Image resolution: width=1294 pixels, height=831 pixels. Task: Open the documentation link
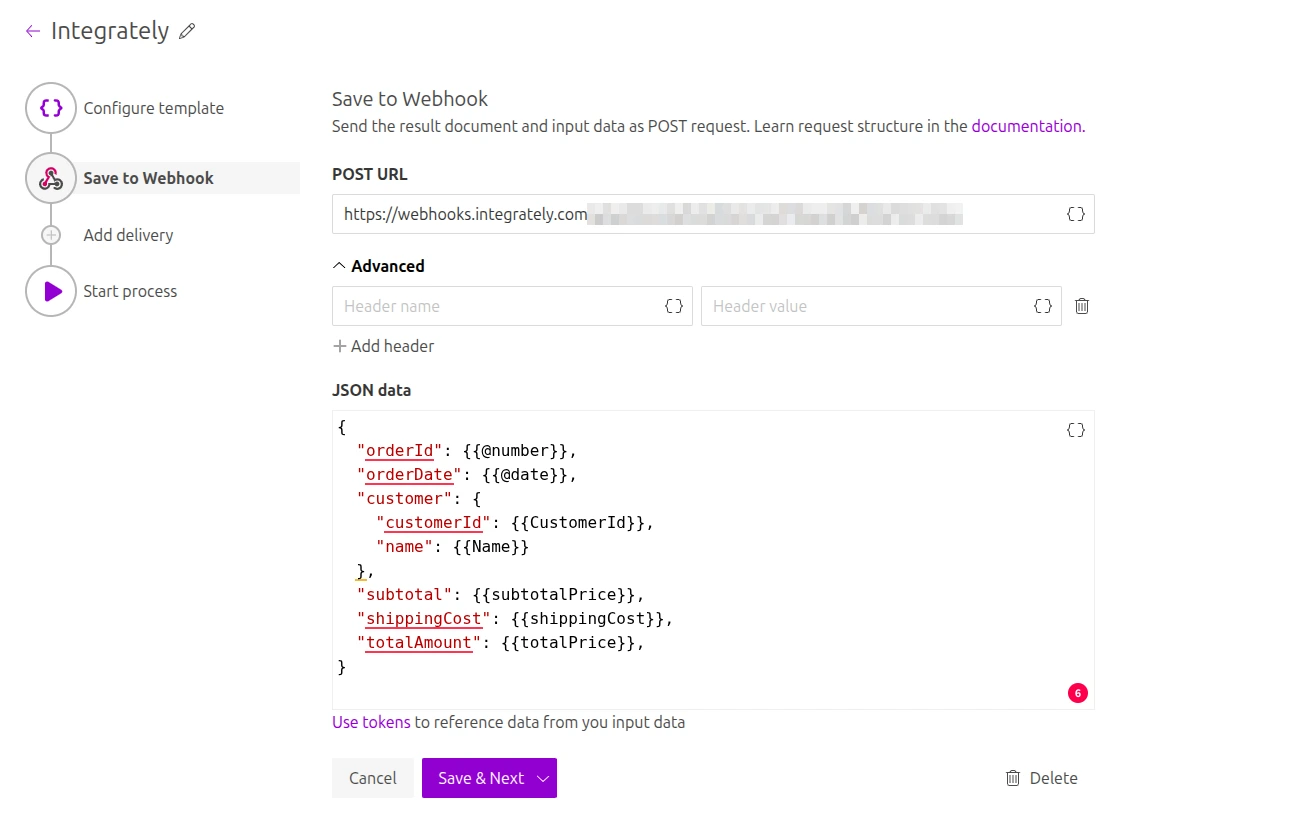1026,126
